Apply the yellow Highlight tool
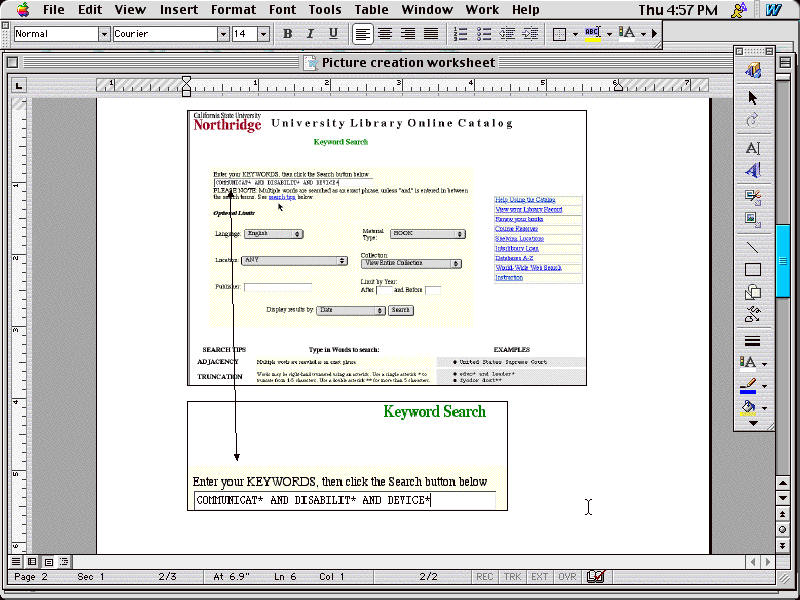This screenshot has height=600, width=800. tap(592, 34)
